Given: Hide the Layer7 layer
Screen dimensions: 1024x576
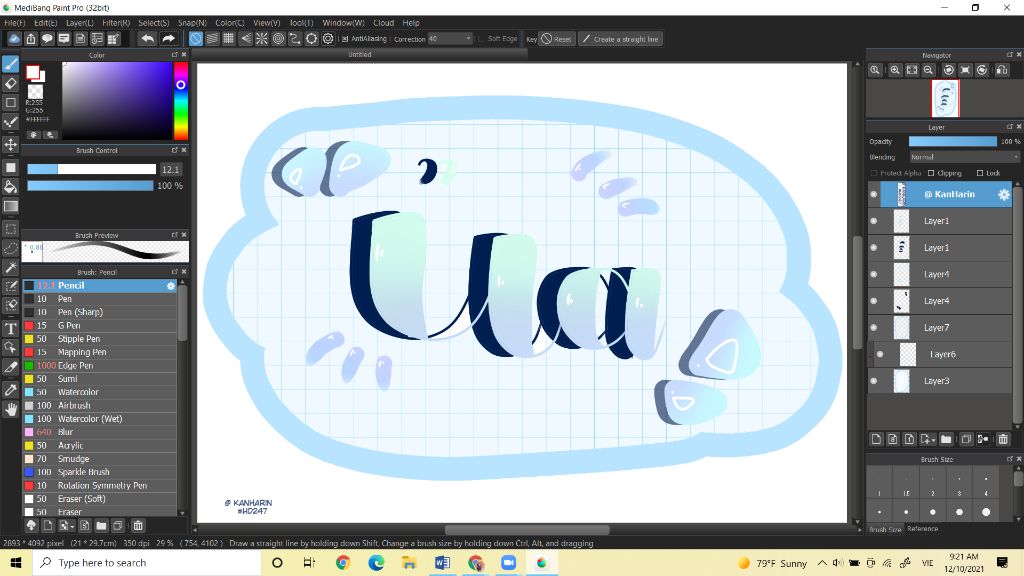Looking at the screenshot, I should (874, 328).
